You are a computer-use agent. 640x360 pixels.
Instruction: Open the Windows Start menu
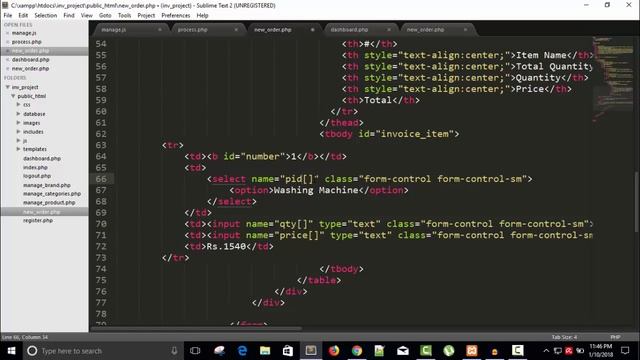tap(11, 351)
